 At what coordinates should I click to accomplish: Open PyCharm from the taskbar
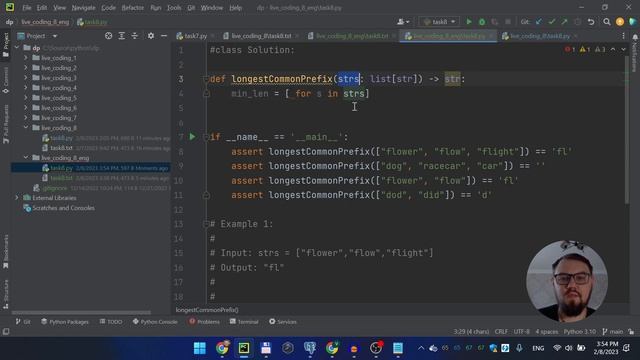[244, 348]
